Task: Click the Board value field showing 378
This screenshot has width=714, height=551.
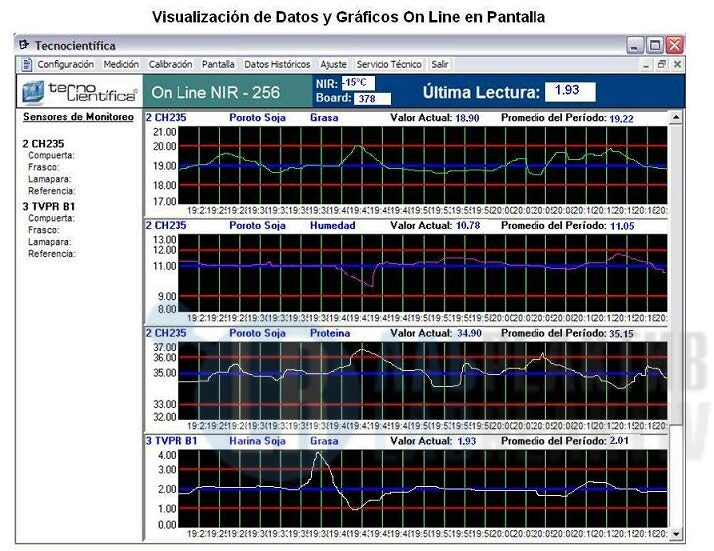Action: point(372,99)
